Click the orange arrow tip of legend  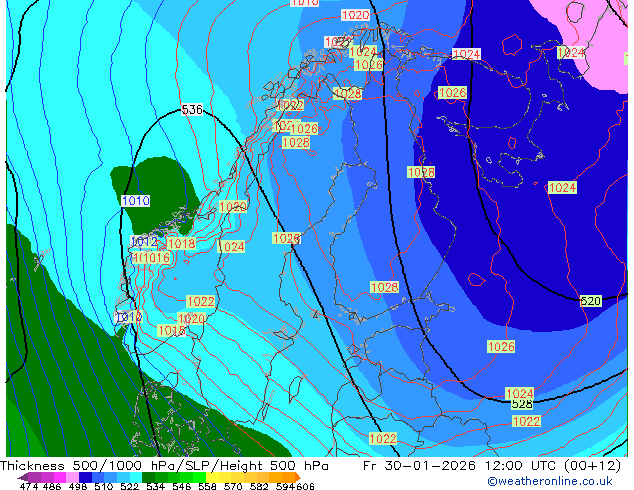(298, 477)
